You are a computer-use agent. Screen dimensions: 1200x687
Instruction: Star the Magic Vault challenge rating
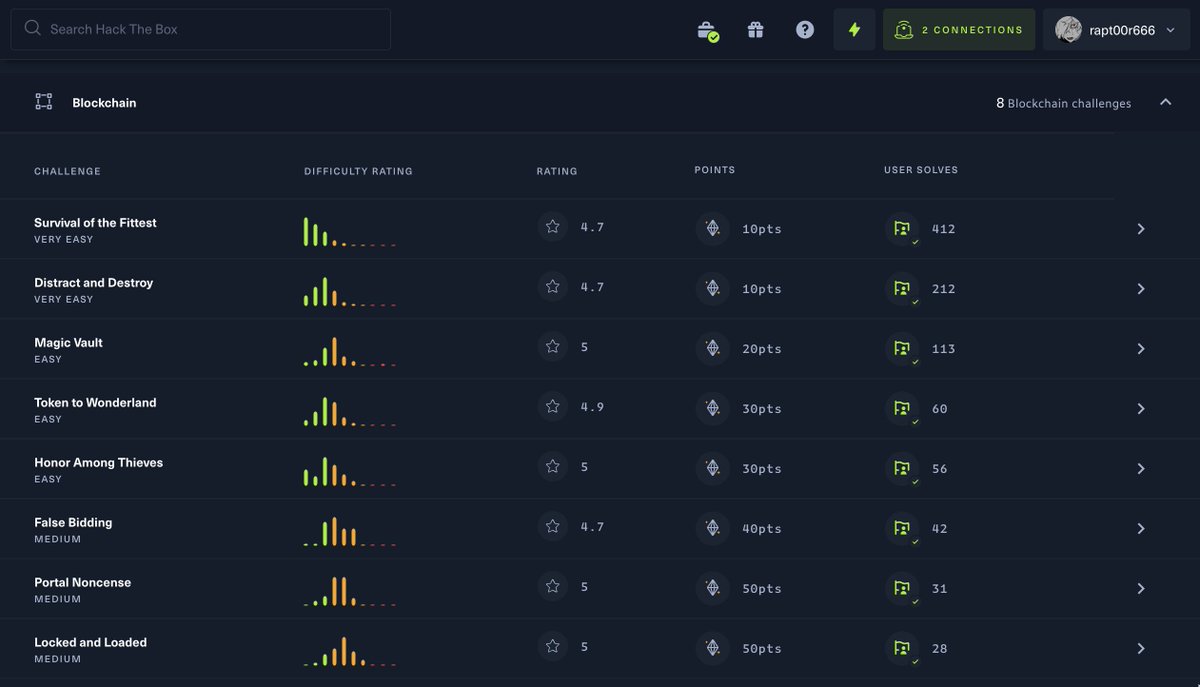[x=552, y=346]
